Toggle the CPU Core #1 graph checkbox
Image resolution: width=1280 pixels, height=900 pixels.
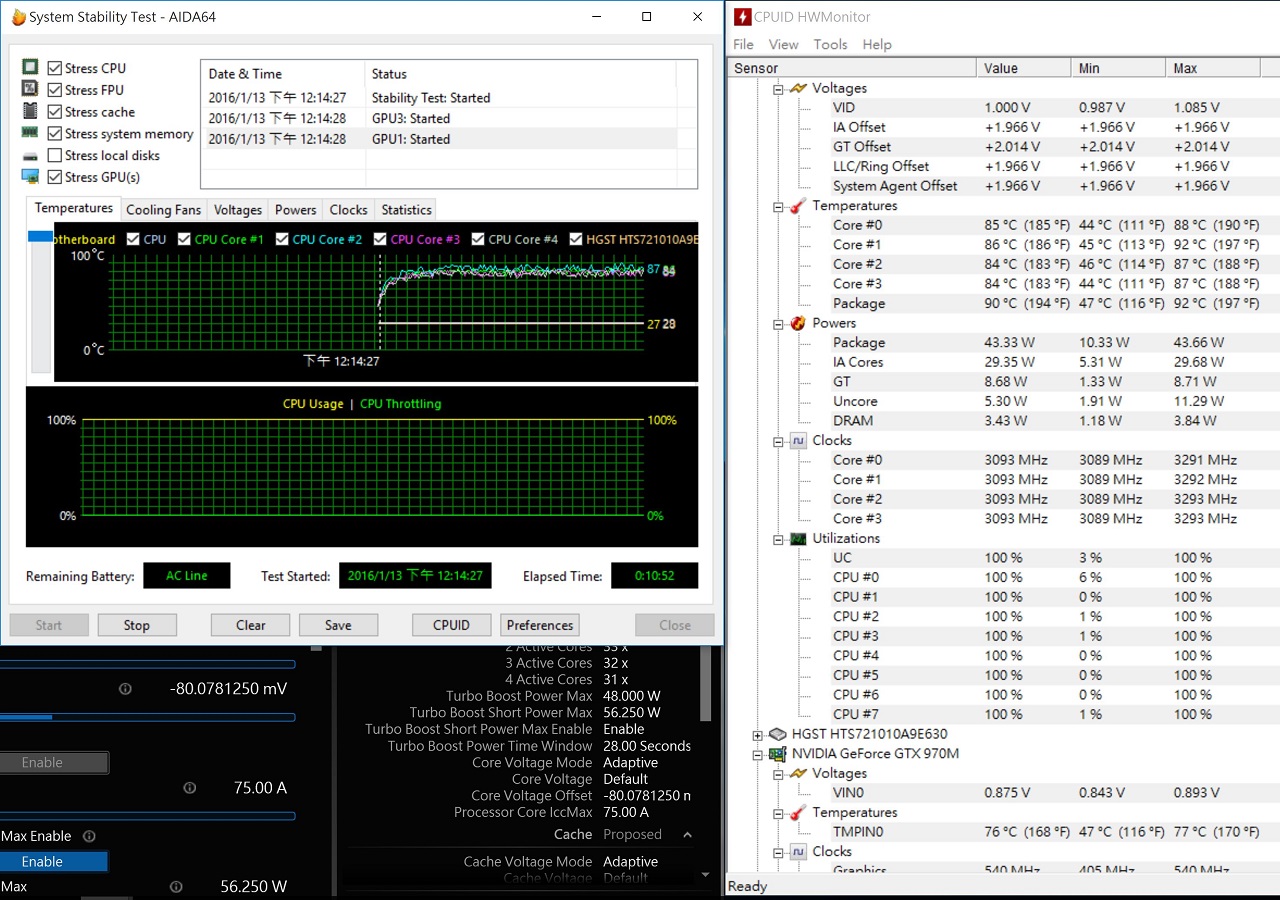coord(184,239)
